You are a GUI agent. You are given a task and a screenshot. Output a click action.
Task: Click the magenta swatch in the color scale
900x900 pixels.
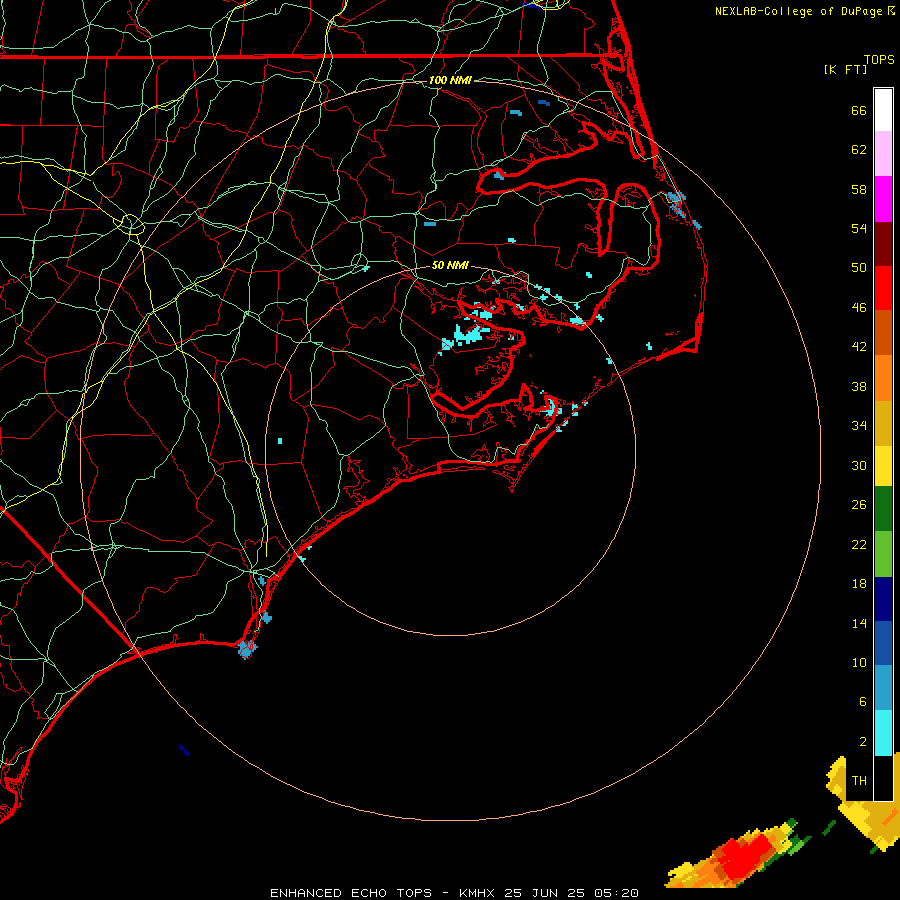pos(883,199)
